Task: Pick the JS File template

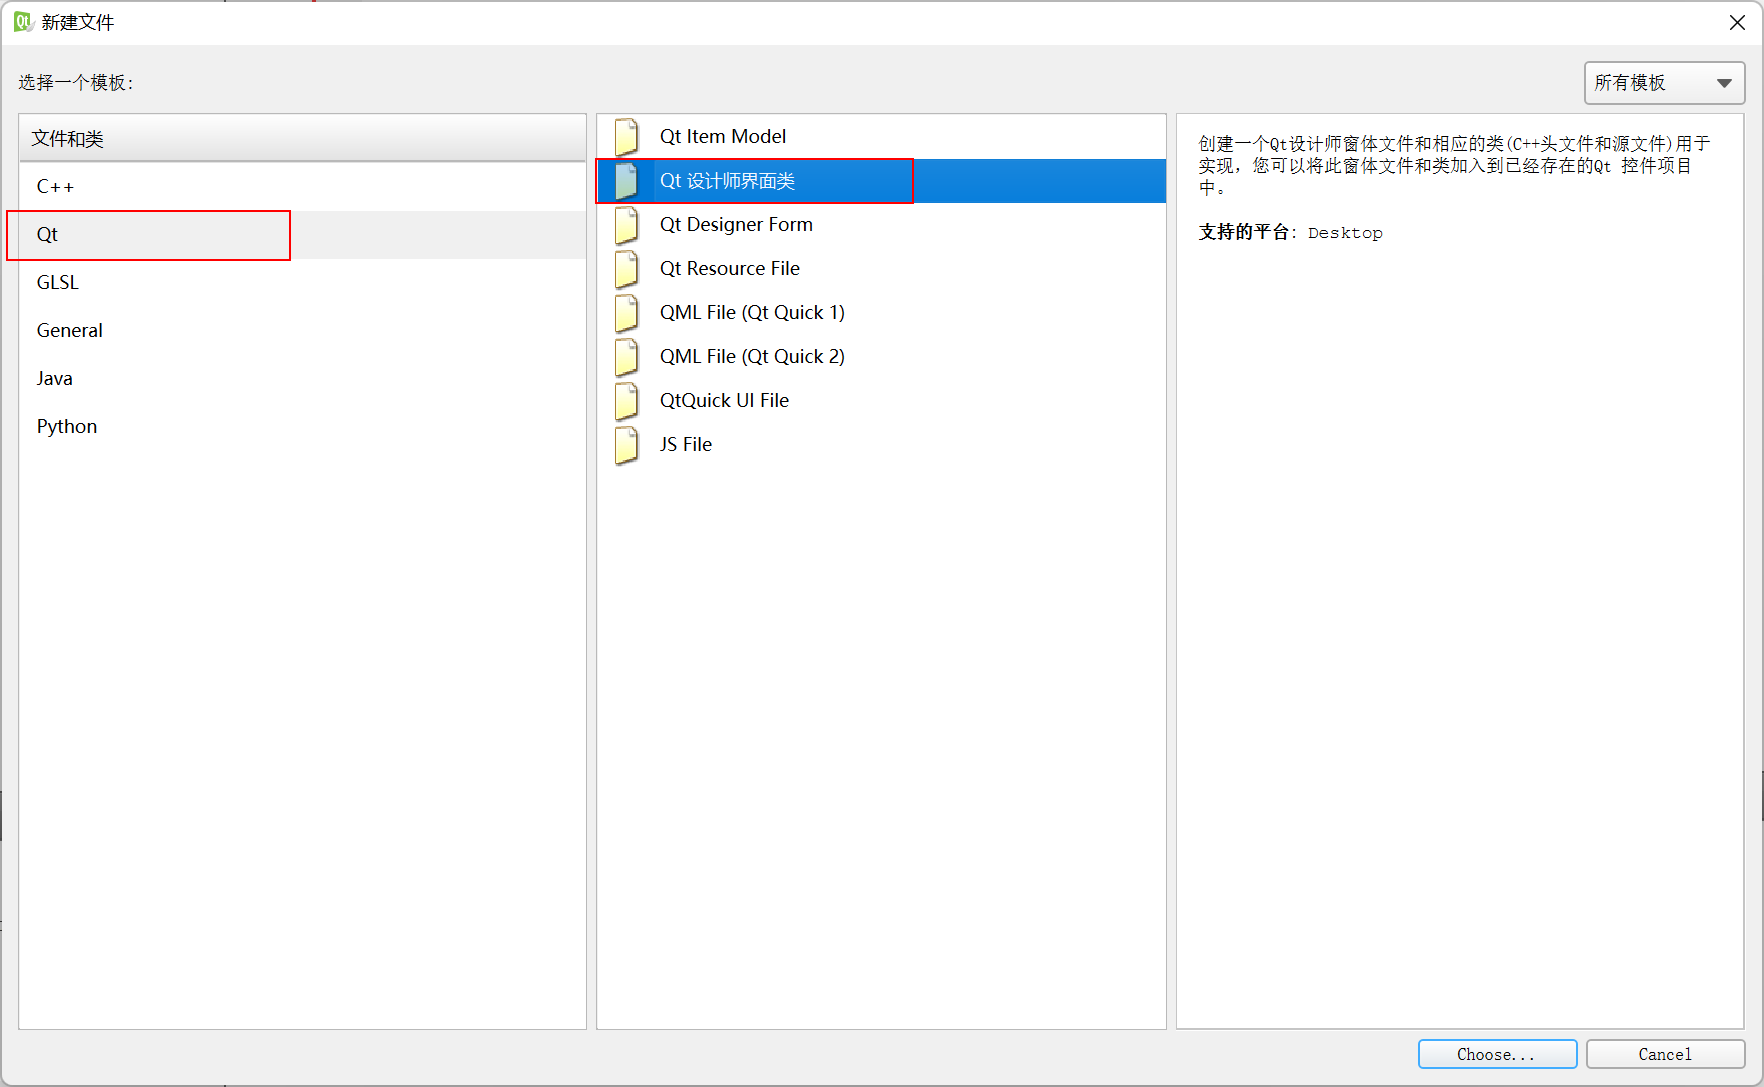Action: pyautogui.click(x=881, y=445)
